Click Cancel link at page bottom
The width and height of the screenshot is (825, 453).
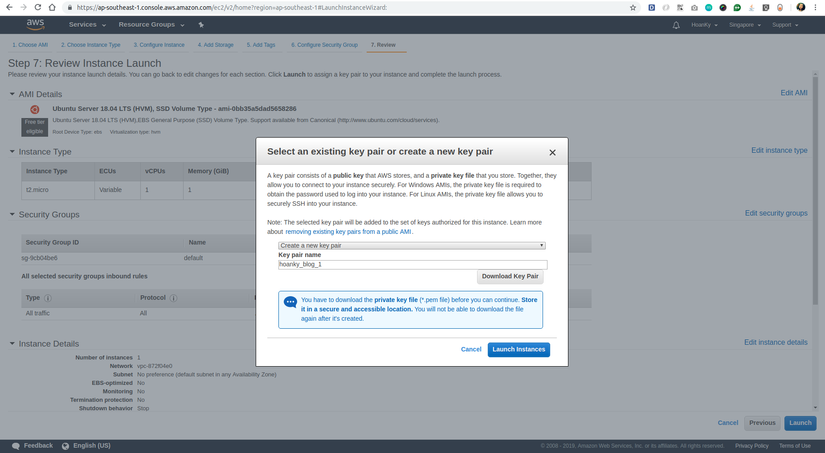tap(728, 423)
